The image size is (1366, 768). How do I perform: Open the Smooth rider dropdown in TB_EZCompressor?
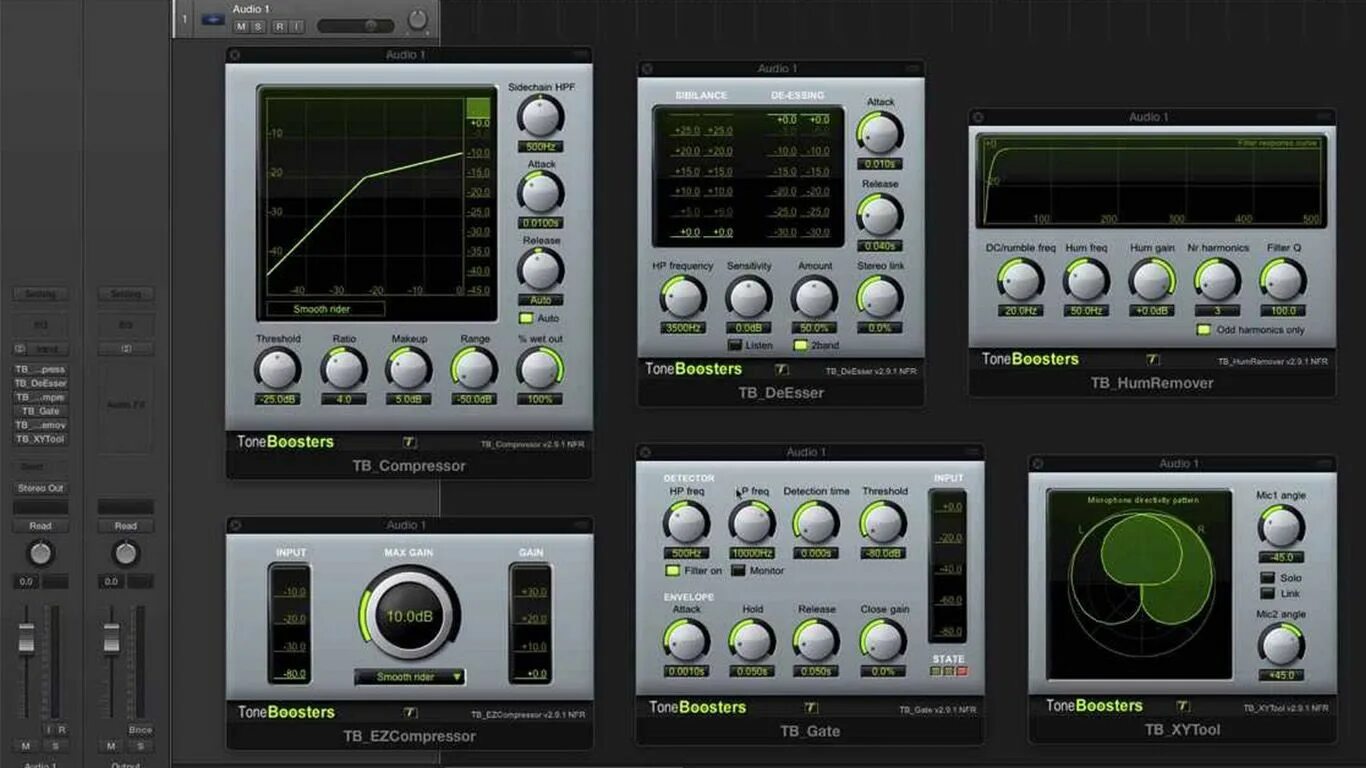[409, 677]
